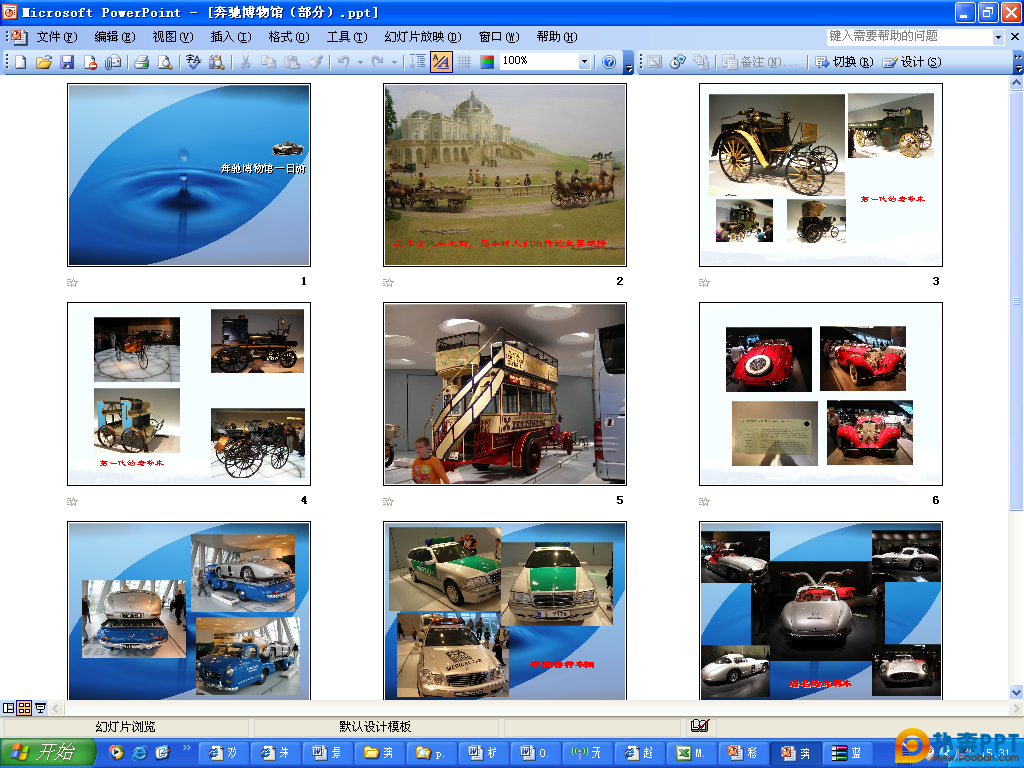The width and height of the screenshot is (1024, 768).
Task: Select slide 2 thumbnail with palace painting
Action: pos(505,175)
